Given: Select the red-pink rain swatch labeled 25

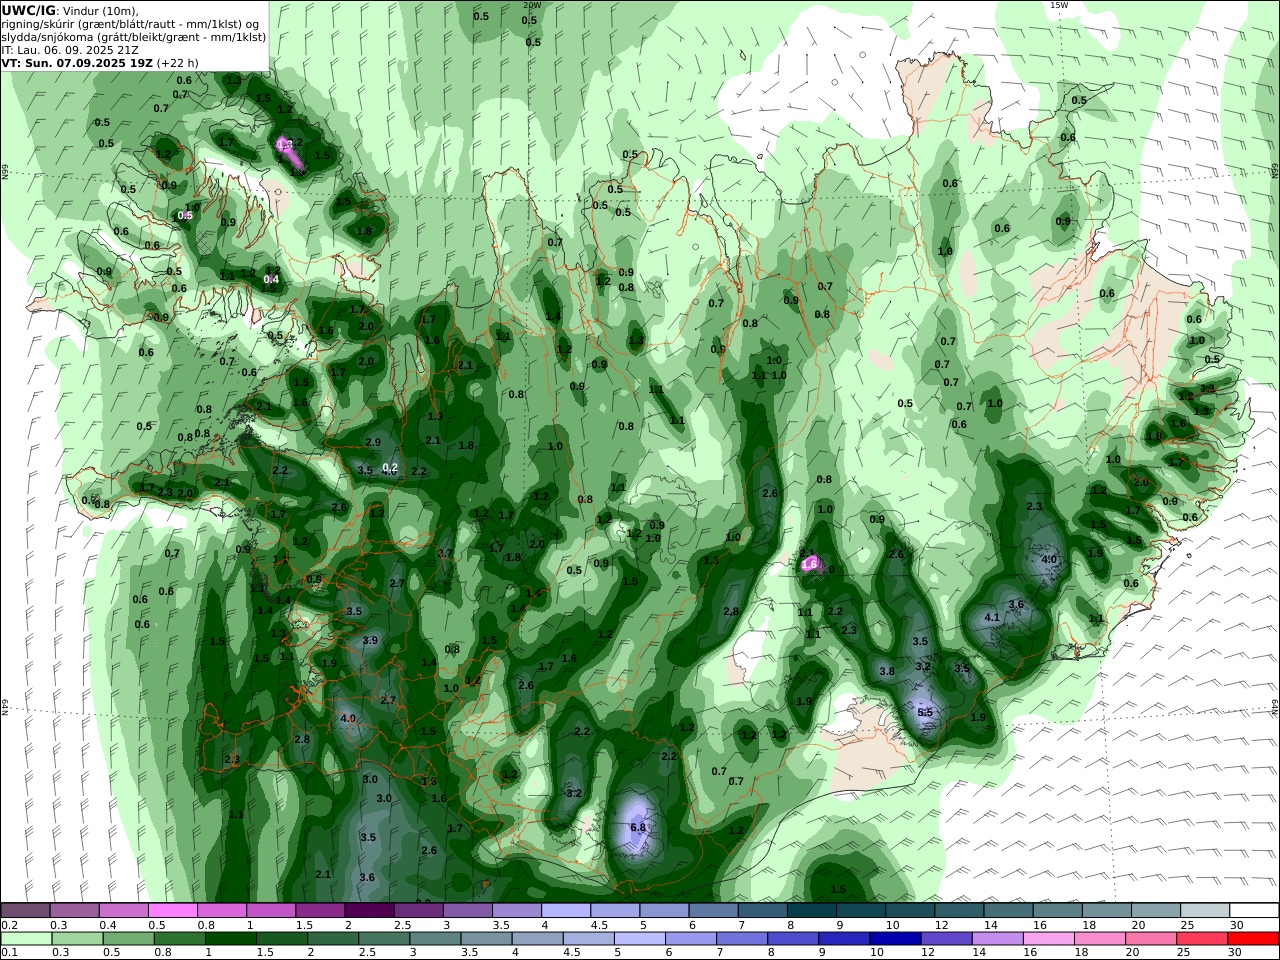Looking at the screenshot, I should coord(1202,939).
